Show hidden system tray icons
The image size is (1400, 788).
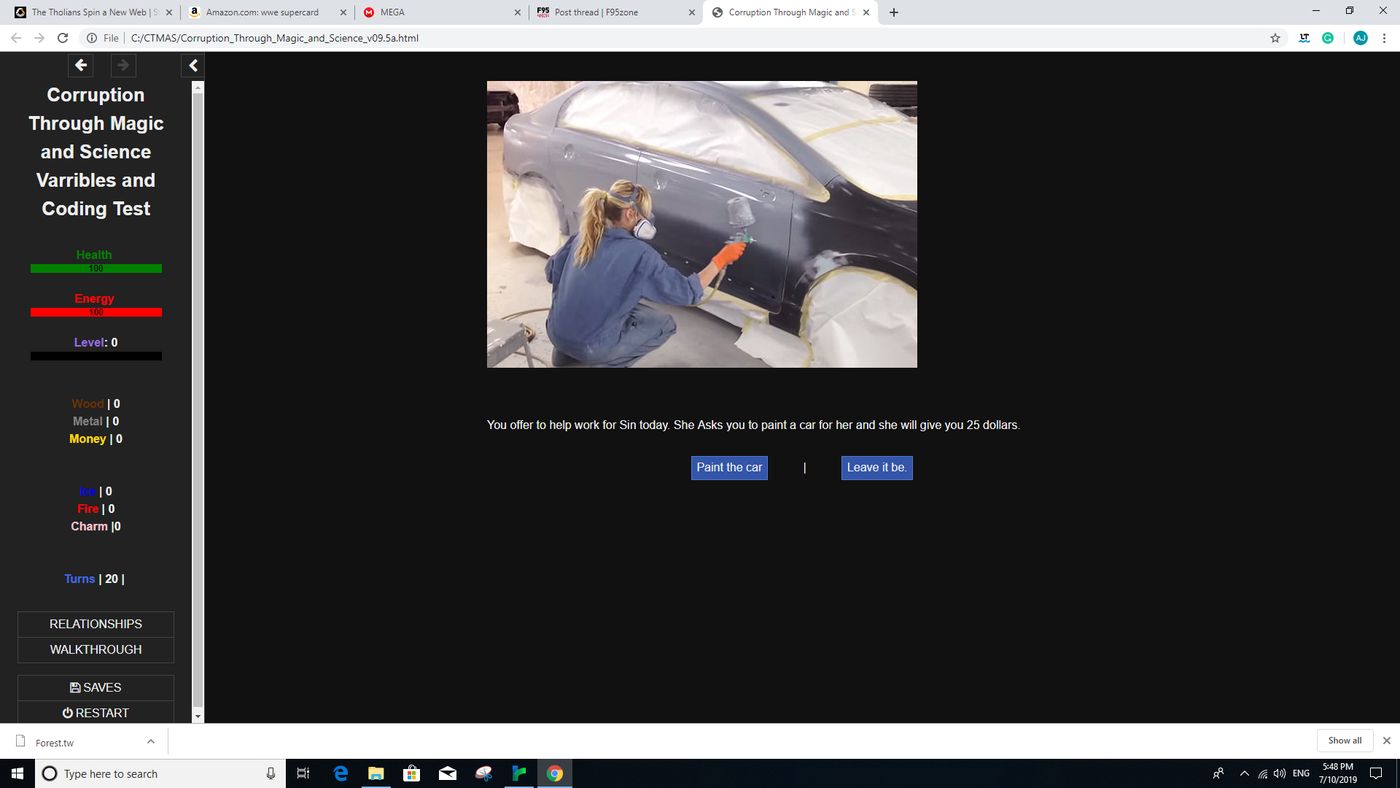pyautogui.click(x=1244, y=773)
